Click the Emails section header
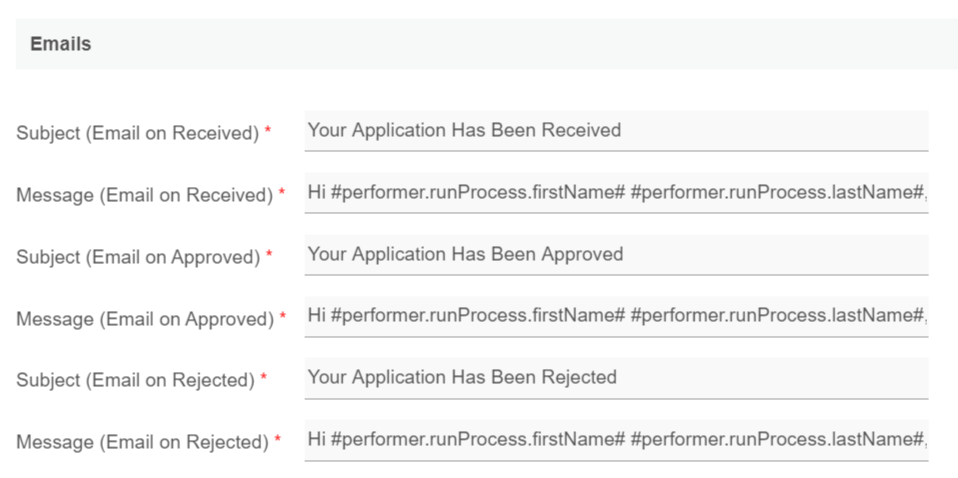Image resolution: width=958 pixels, height=478 pixels. click(x=61, y=44)
